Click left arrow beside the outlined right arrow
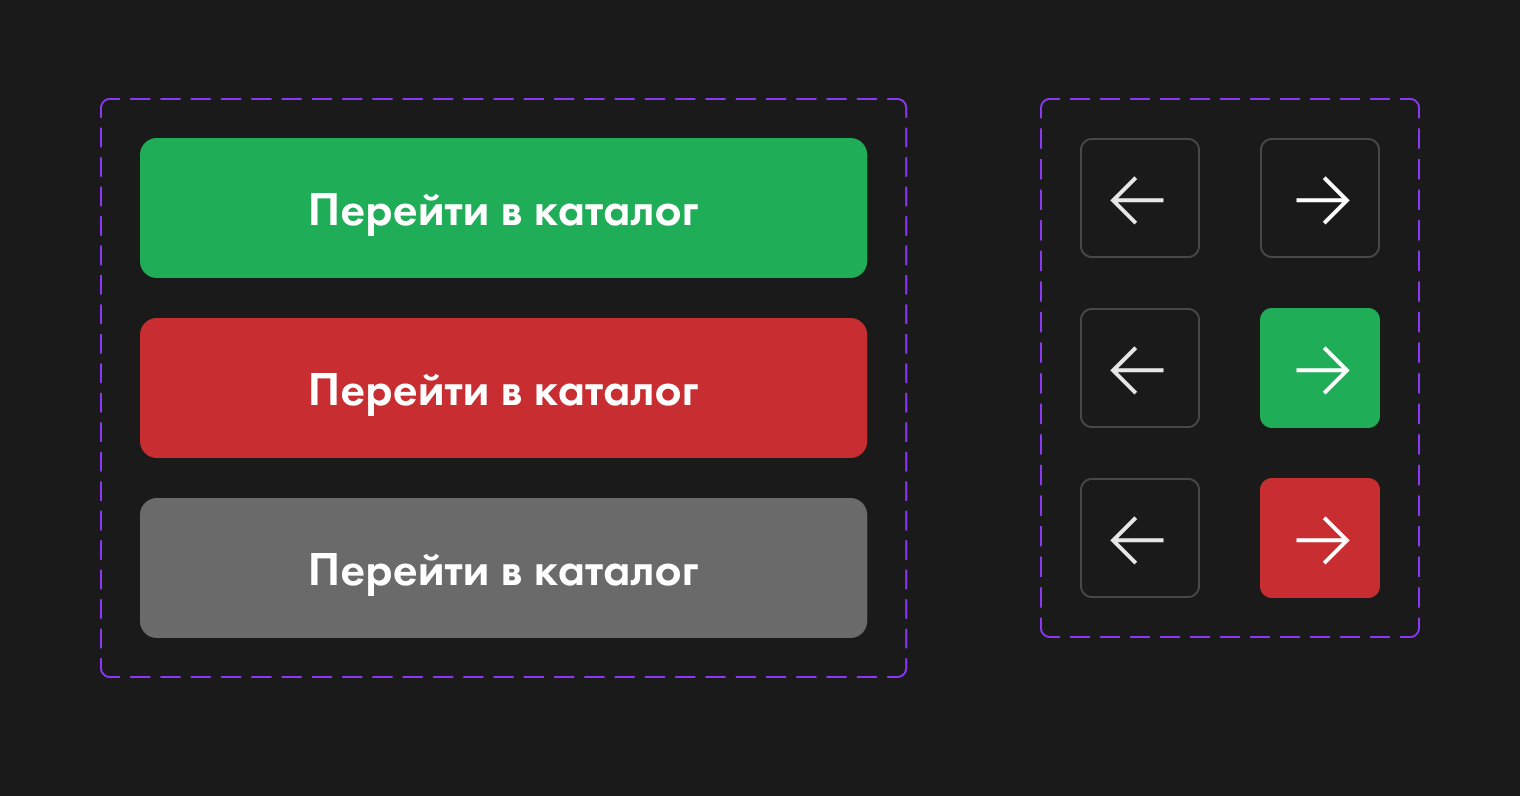1520x796 pixels. [1139, 198]
